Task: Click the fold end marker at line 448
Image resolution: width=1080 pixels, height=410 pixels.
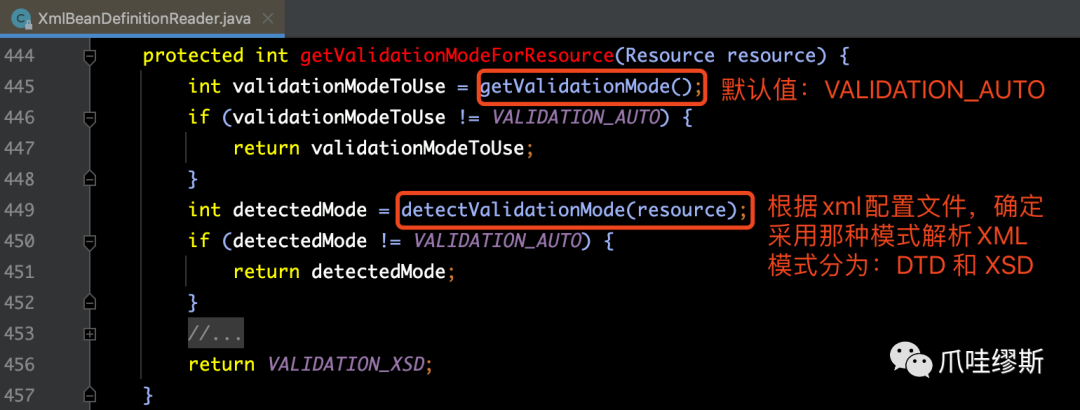Action: click(x=90, y=179)
